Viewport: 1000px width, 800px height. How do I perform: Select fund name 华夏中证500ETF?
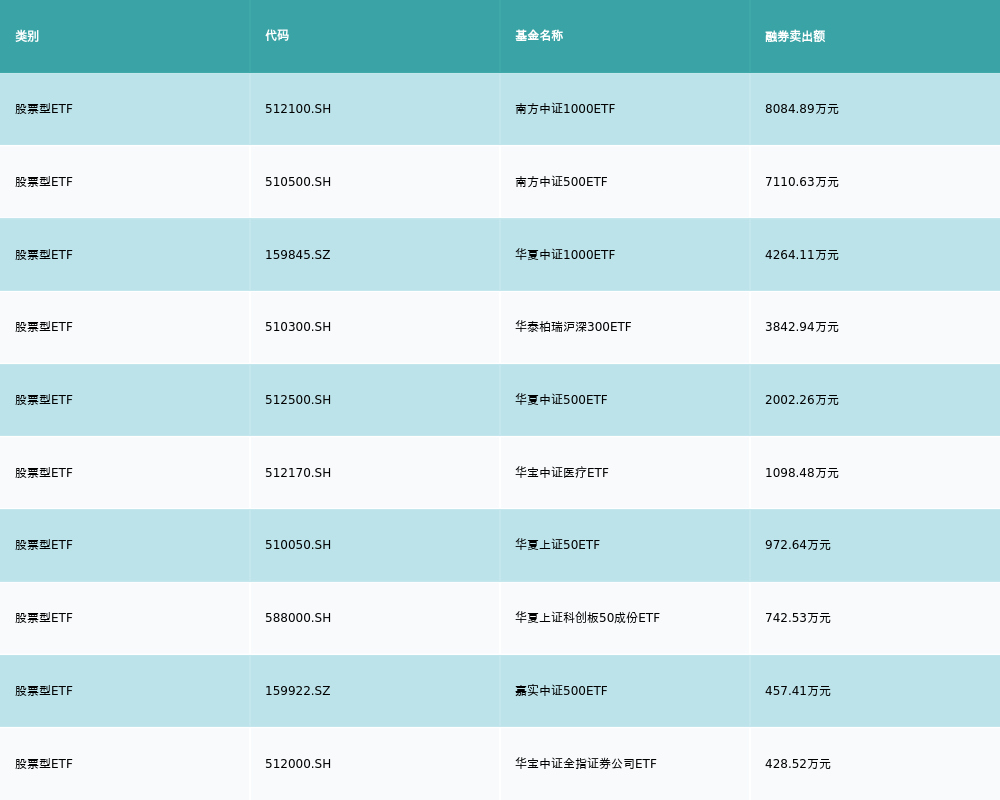point(561,400)
